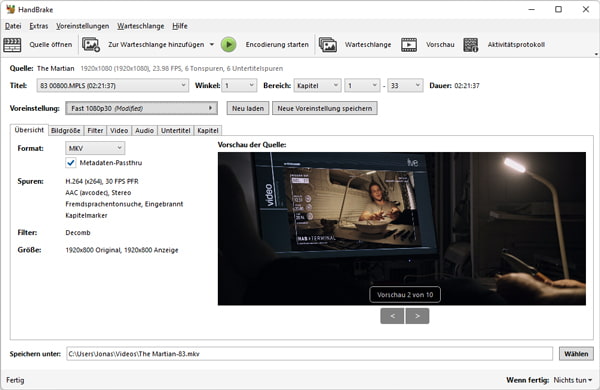Click the H.264 (x264), 30 FPS PFR text

tap(102, 181)
